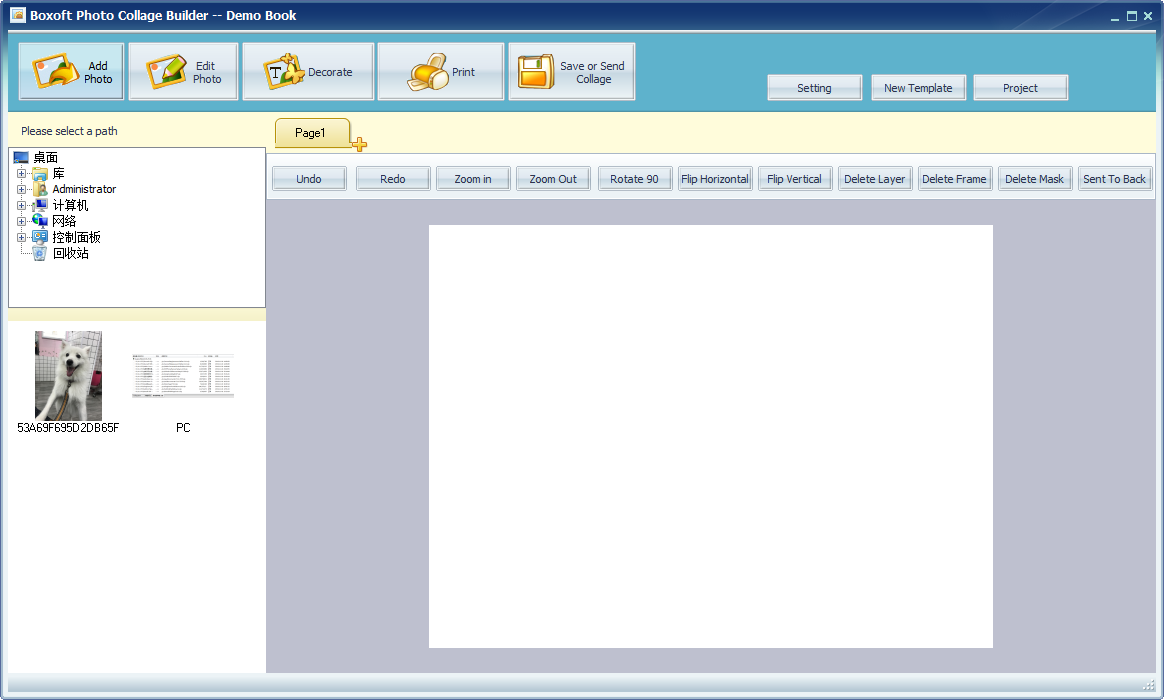The image size is (1164, 700).
Task: Open the Setting dialog
Action: click(814, 87)
